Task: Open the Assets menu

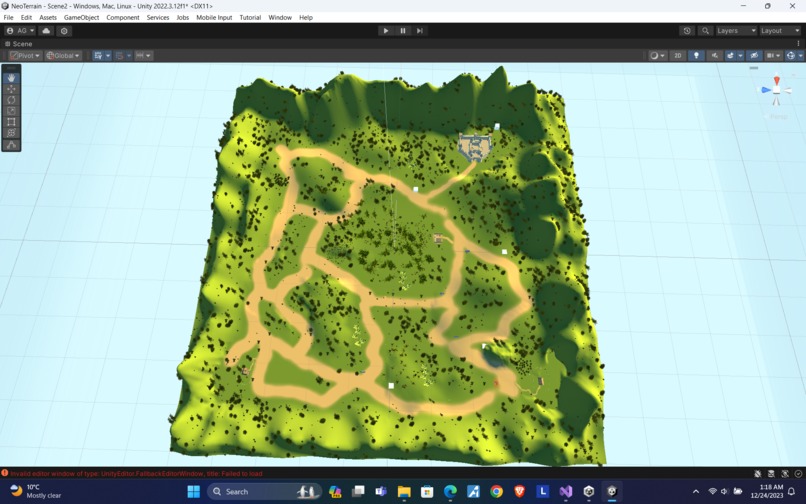Action: [x=48, y=17]
